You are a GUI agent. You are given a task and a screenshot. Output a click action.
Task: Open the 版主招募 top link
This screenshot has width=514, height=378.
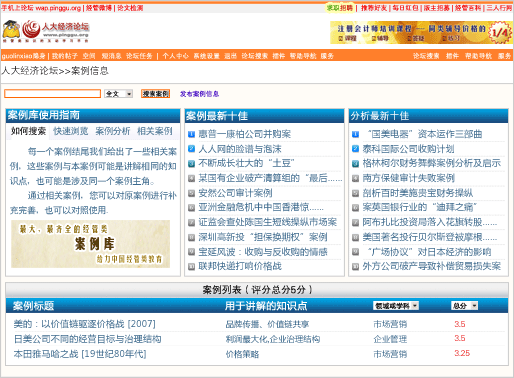pos(436,8)
